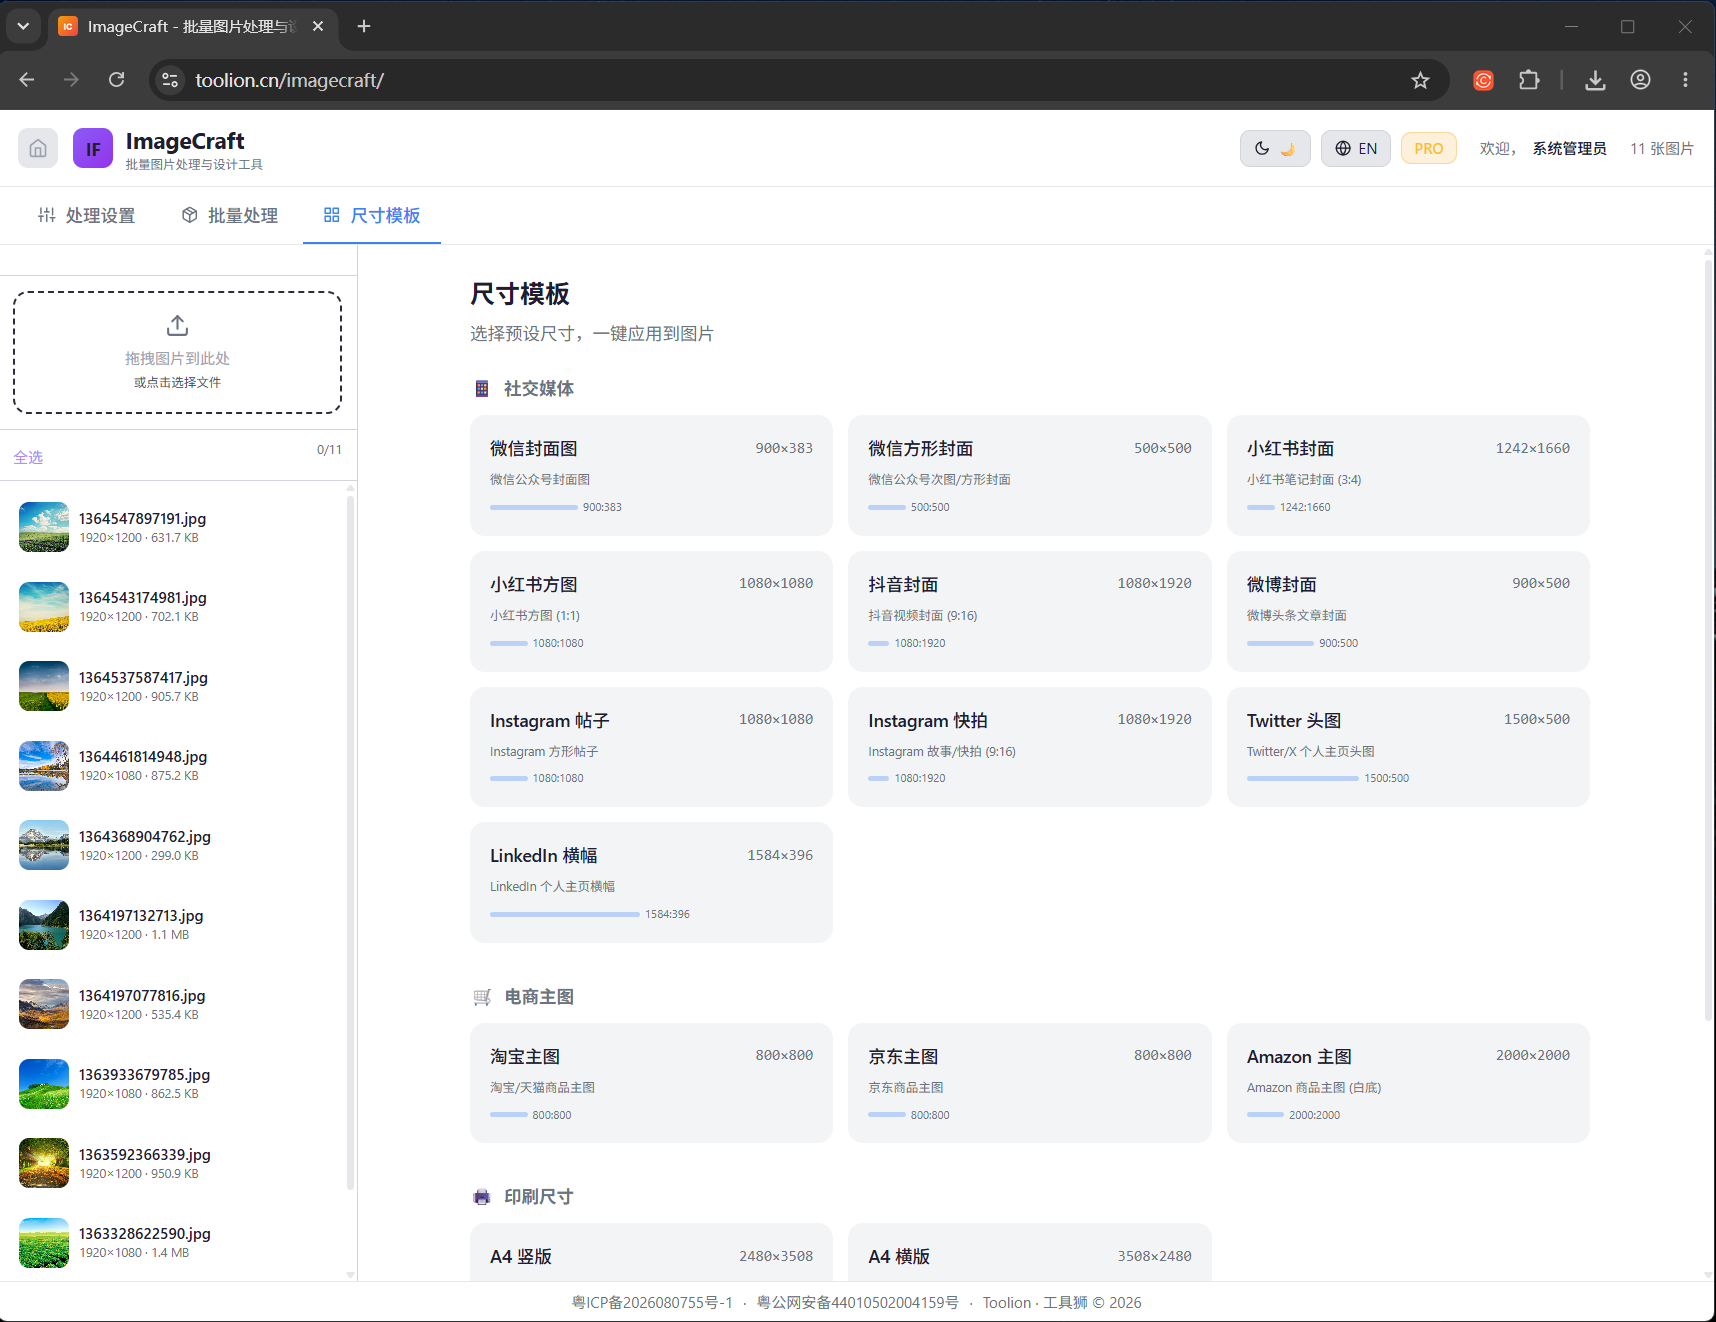Select the 京东主图 800×800 template

pyautogui.click(x=1029, y=1083)
